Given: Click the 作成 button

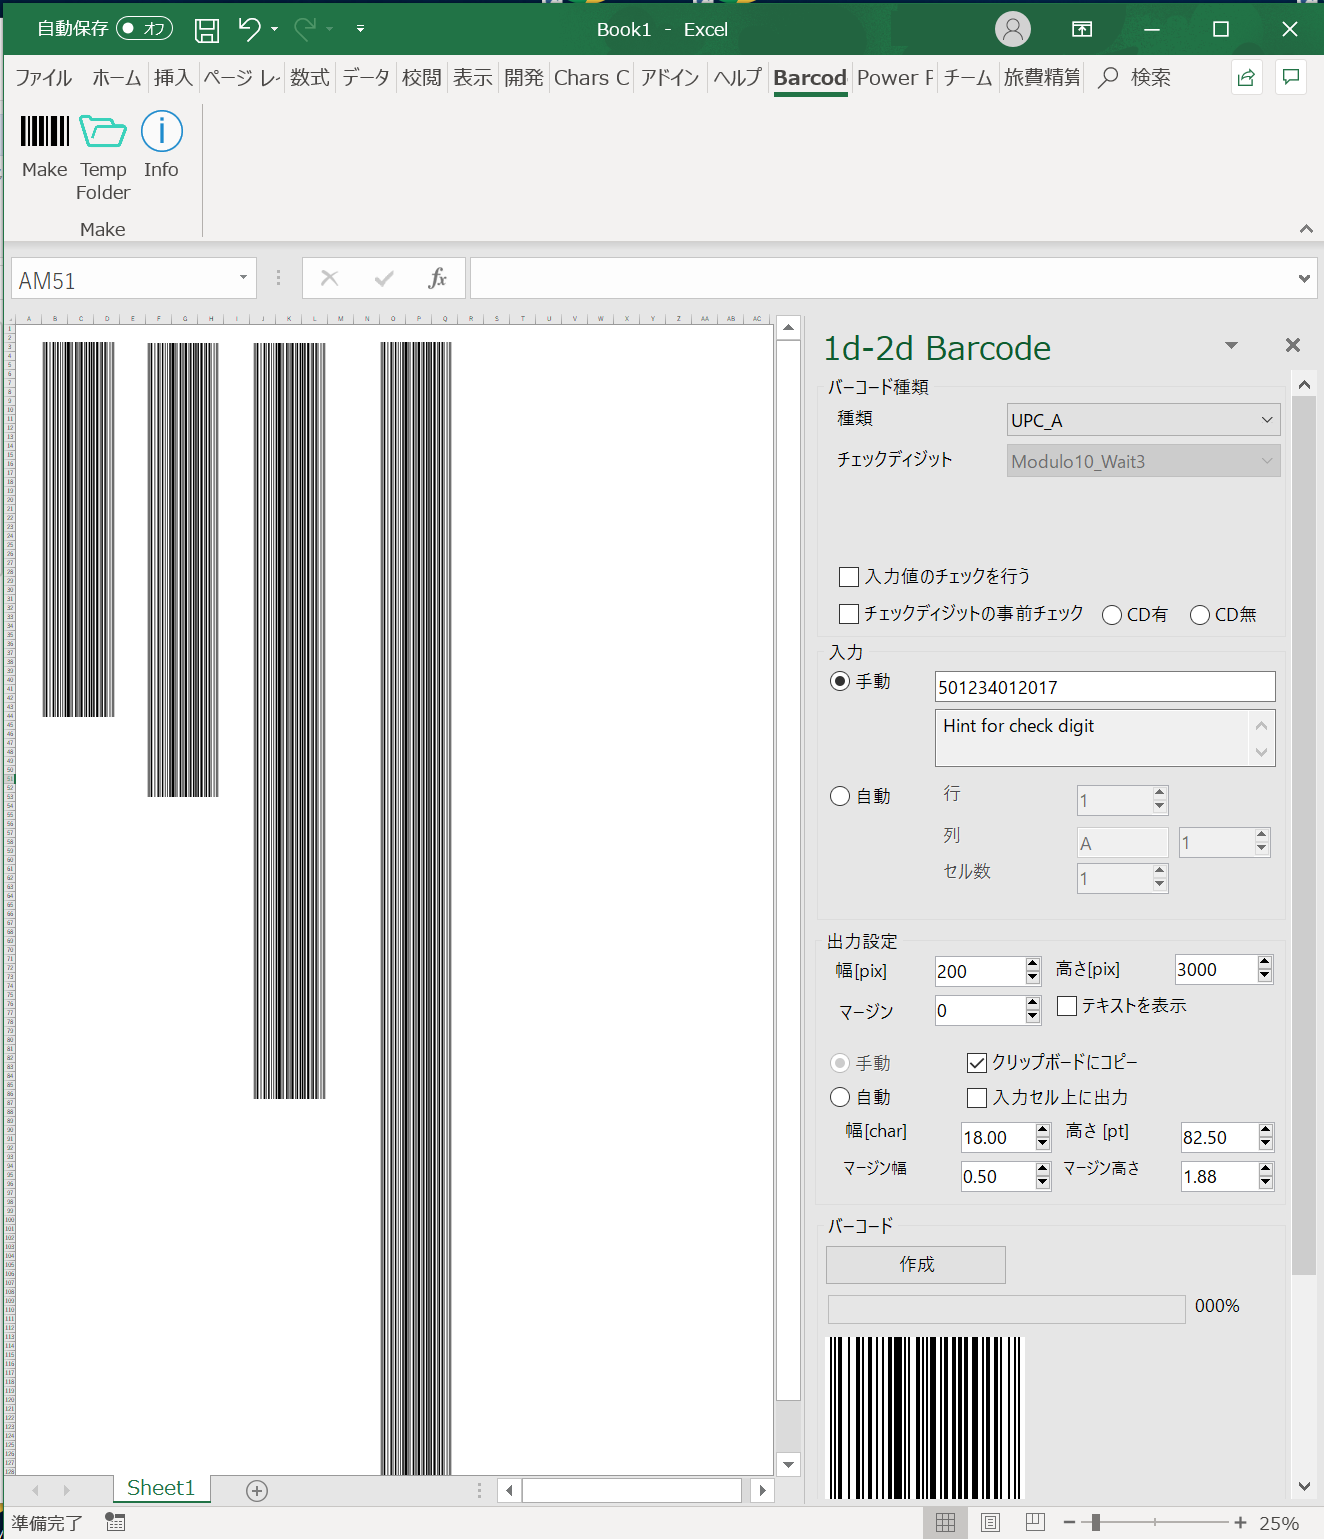Looking at the screenshot, I should (x=916, y=1265).
